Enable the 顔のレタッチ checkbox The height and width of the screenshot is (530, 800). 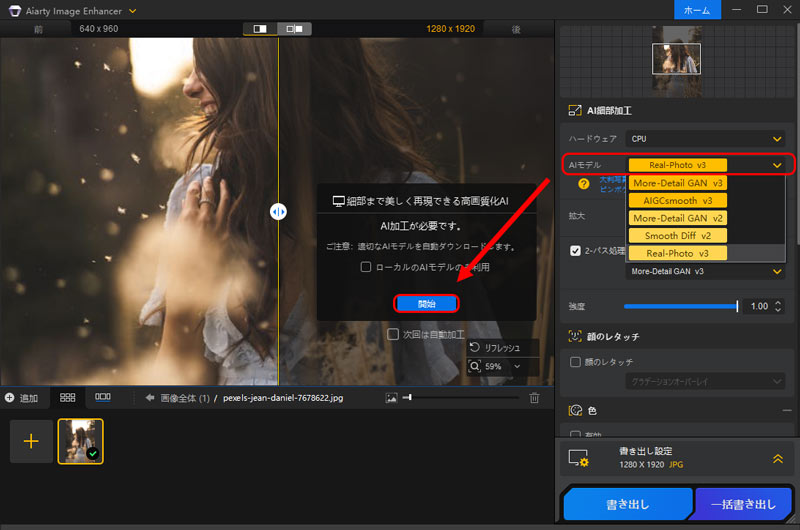575,362
